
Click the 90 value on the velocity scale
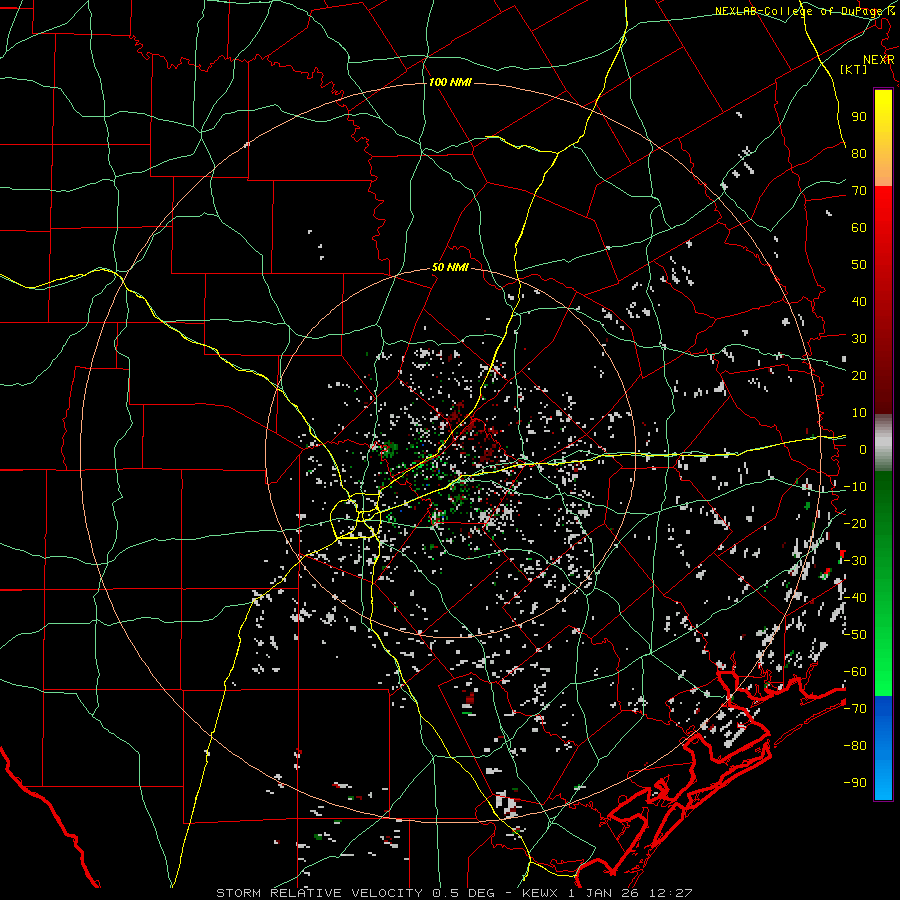tap(859, 117)
